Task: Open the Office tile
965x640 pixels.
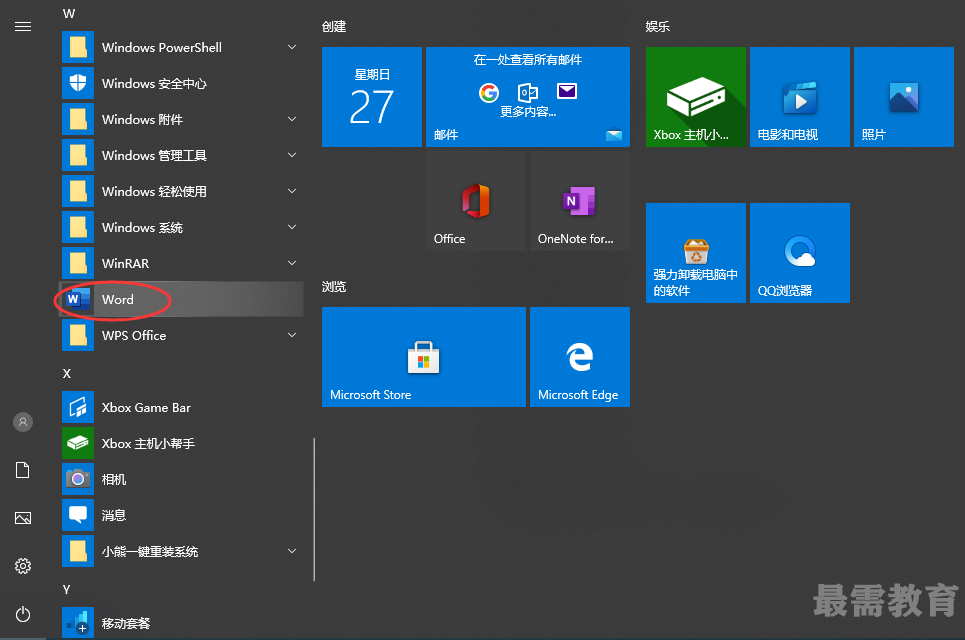Action: pyautogui.click(x=476, y=201)
